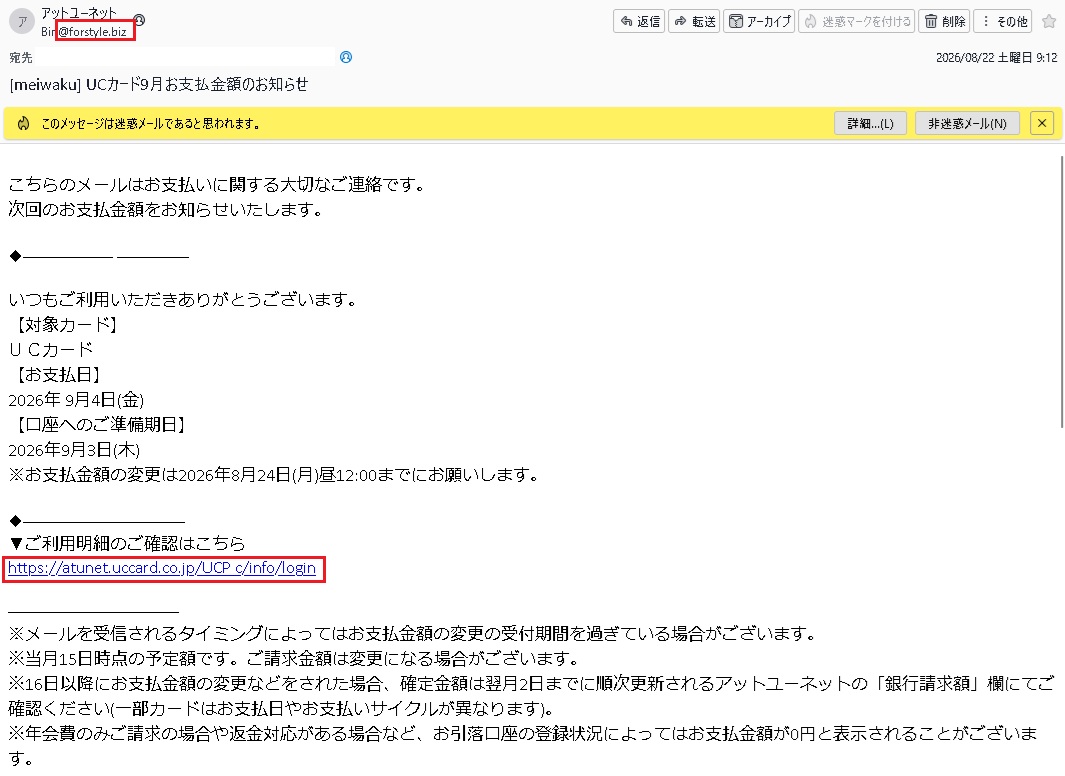Click the contact icon beside sender address

(x=139, y=20)
